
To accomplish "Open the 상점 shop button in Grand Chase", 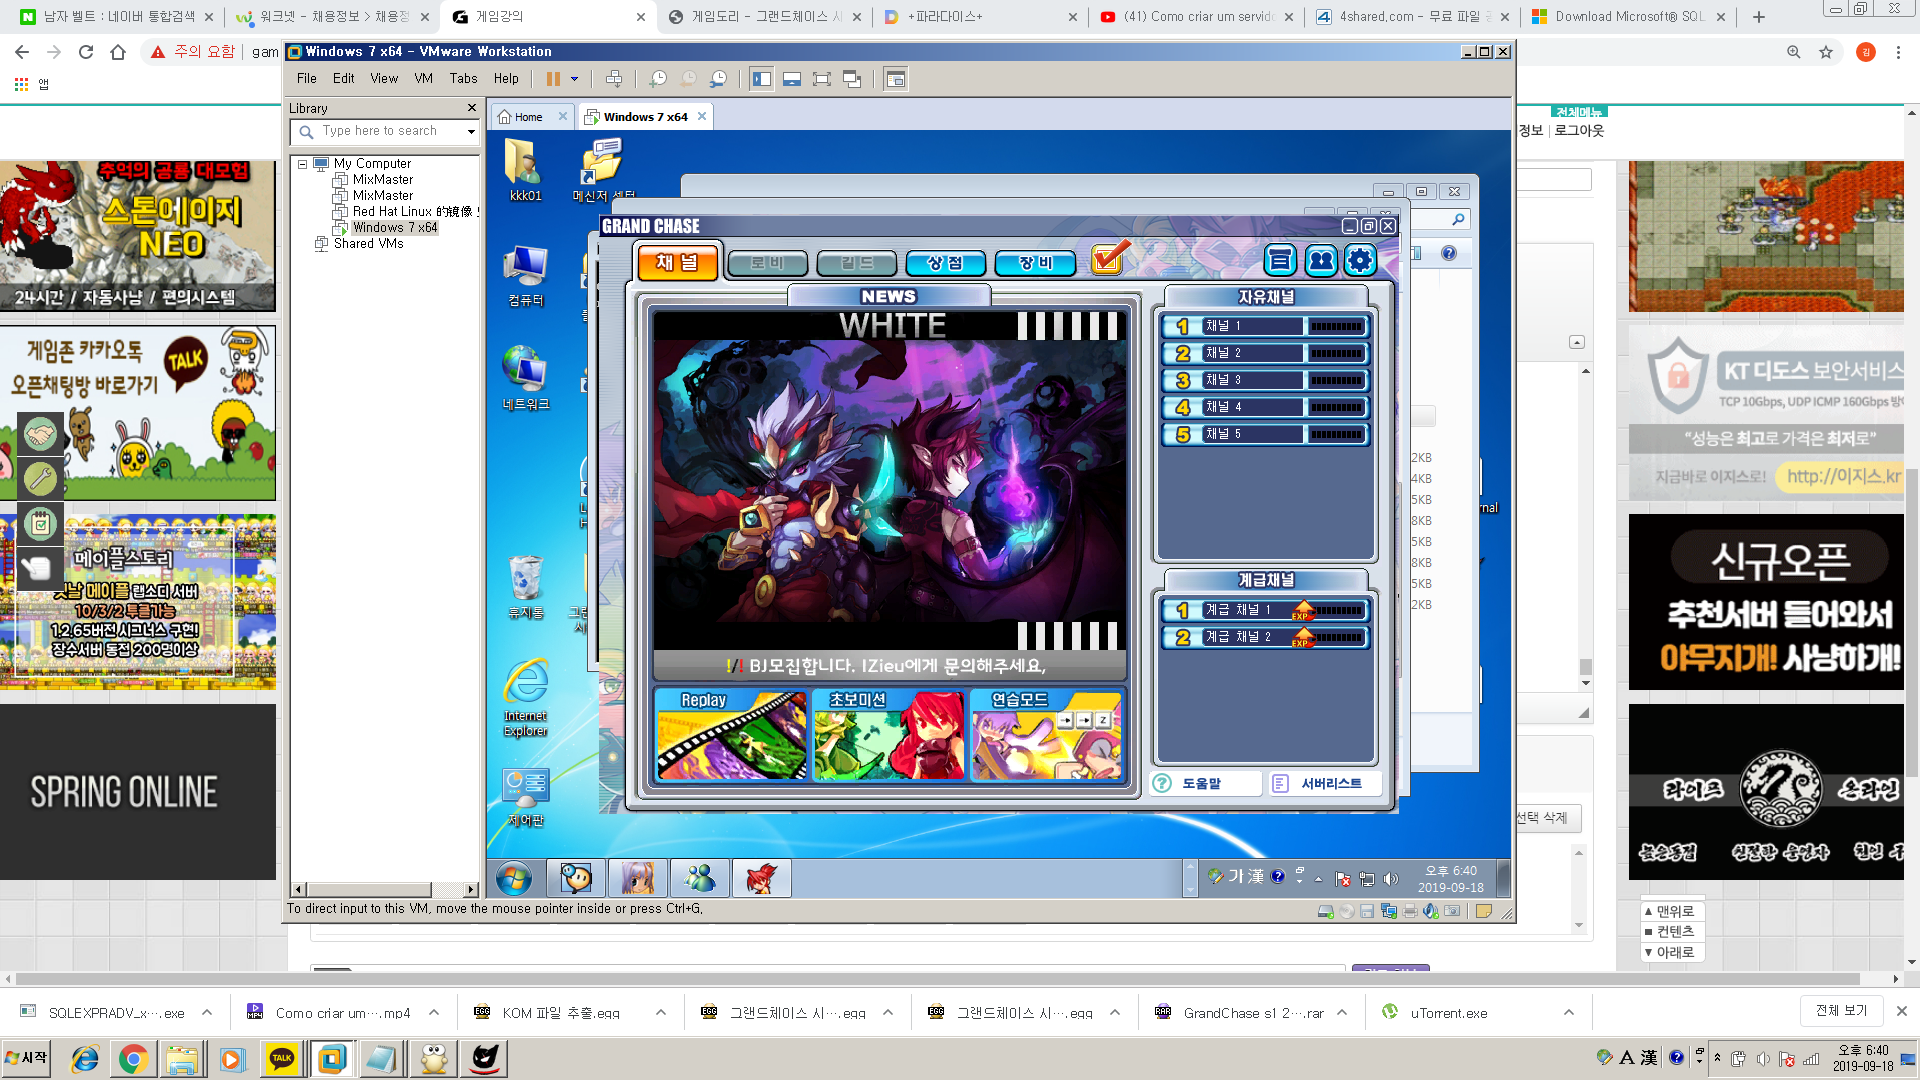I will [x=945, y=263].
